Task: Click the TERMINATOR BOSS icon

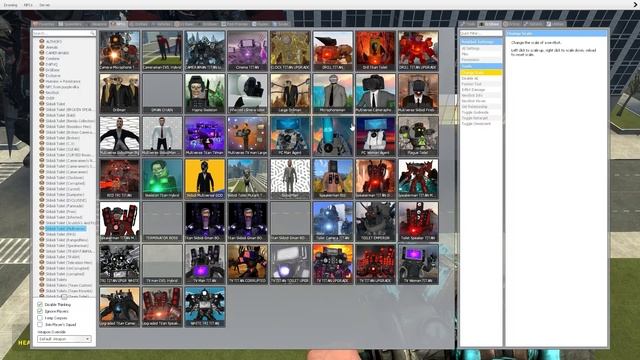Action: pyautogui.click(x=162, y=221)
